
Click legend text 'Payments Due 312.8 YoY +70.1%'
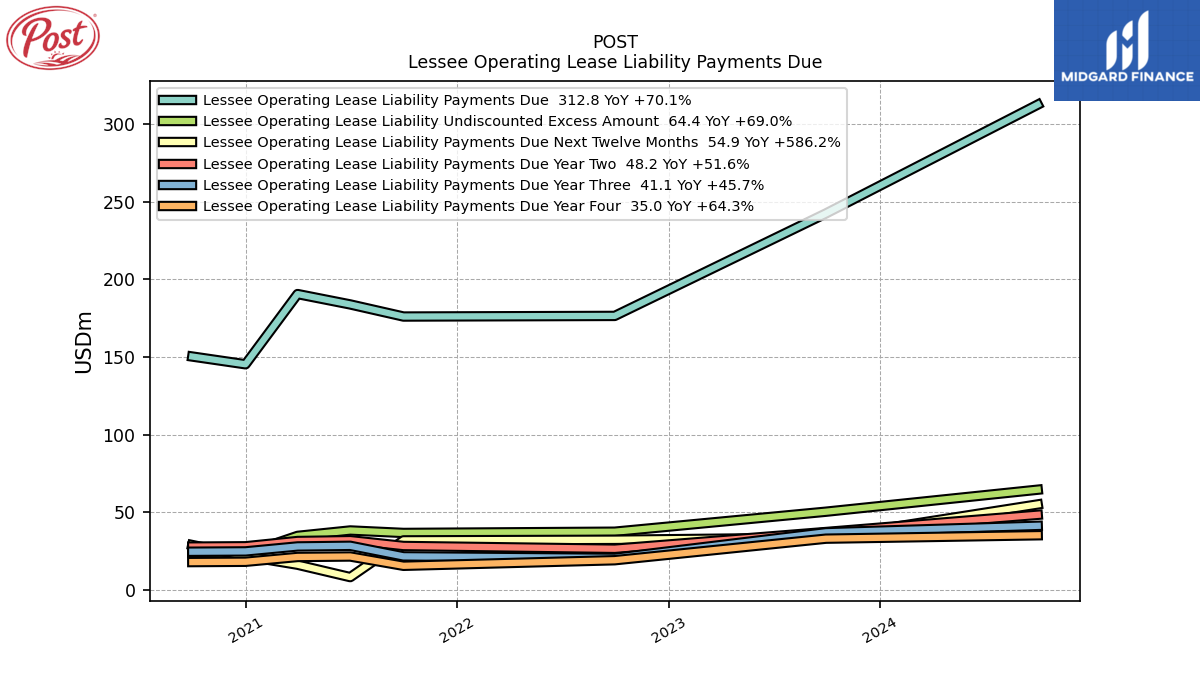(x=570, y=100)
